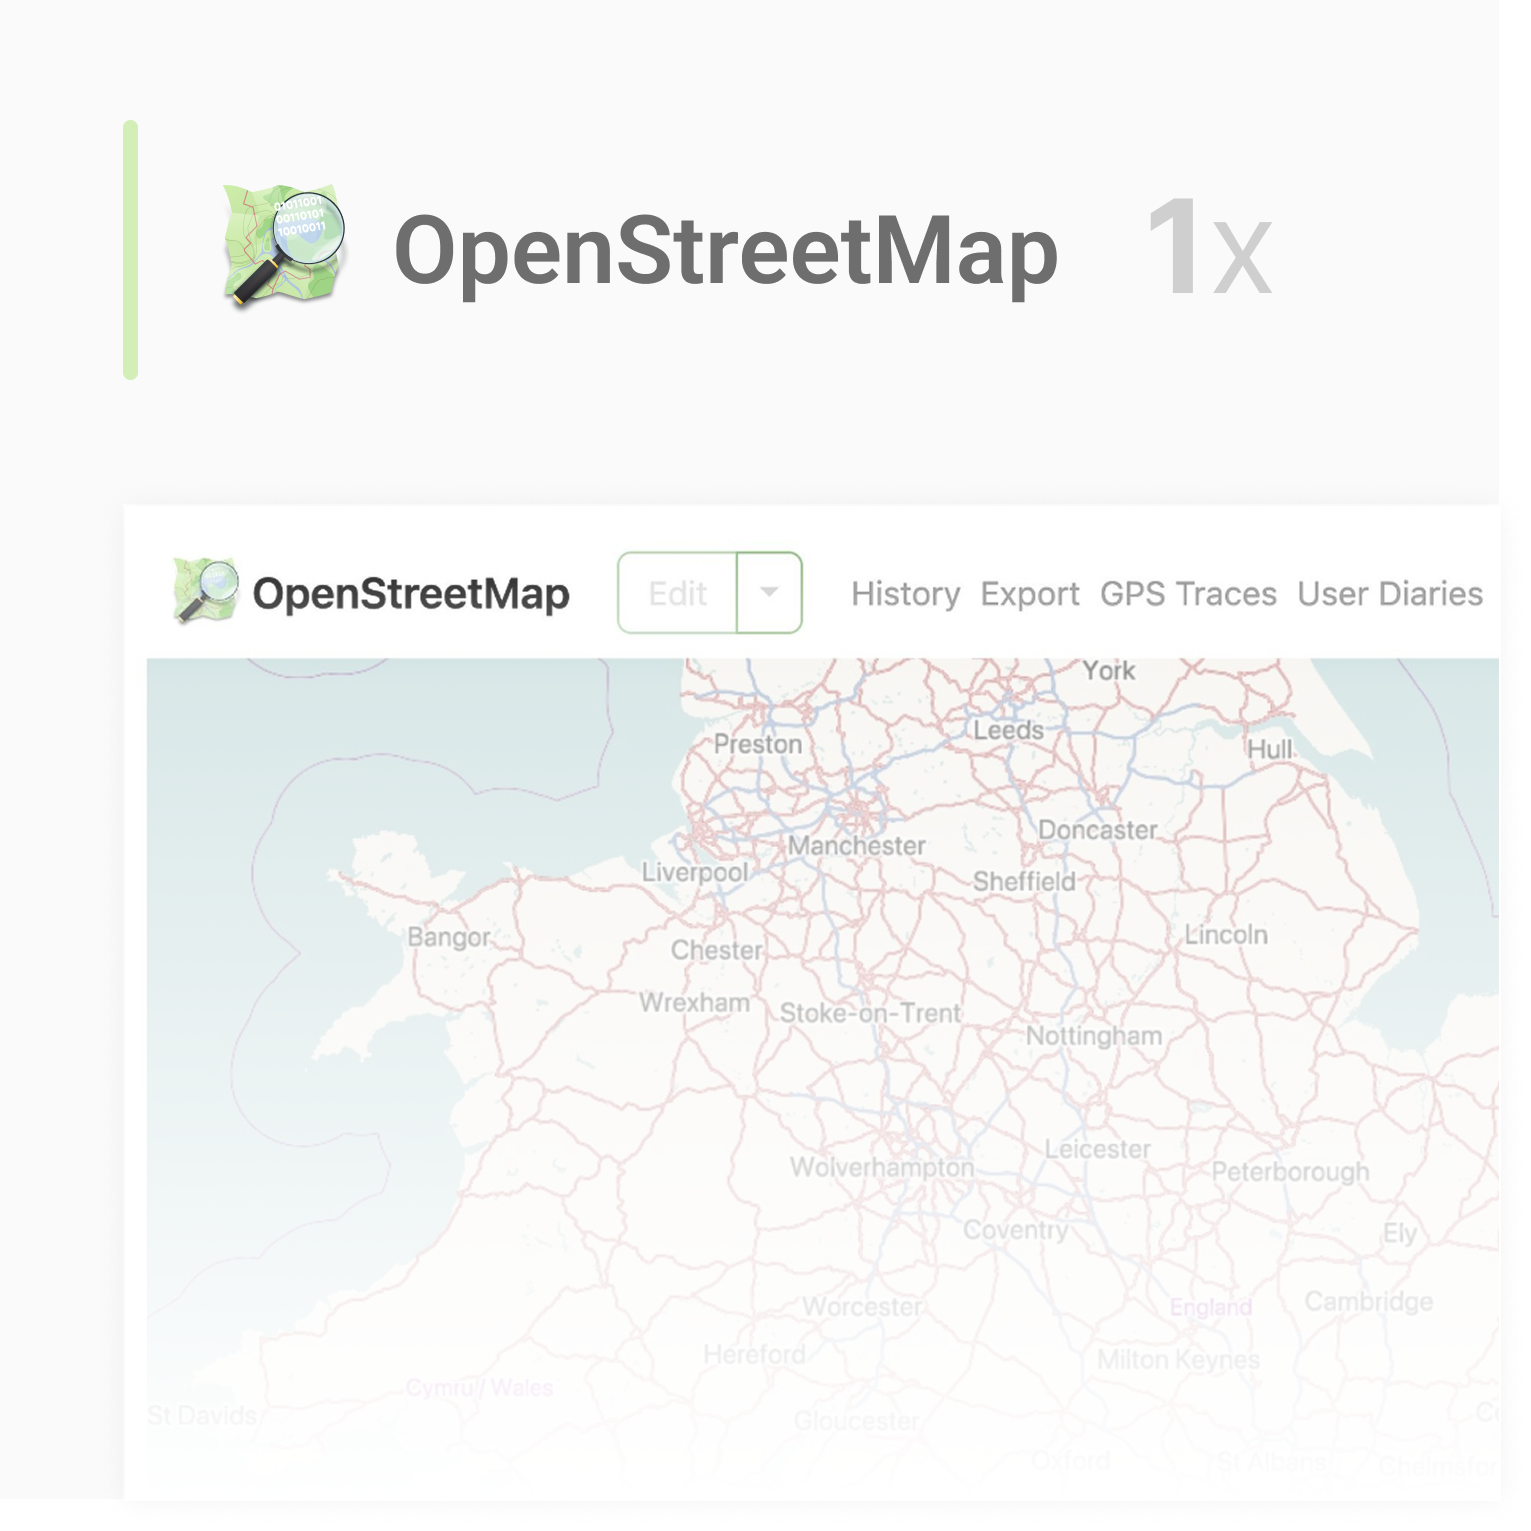Click the Cambridge label on the map
The image size is (1531, 1531).
(1369, 1302)
